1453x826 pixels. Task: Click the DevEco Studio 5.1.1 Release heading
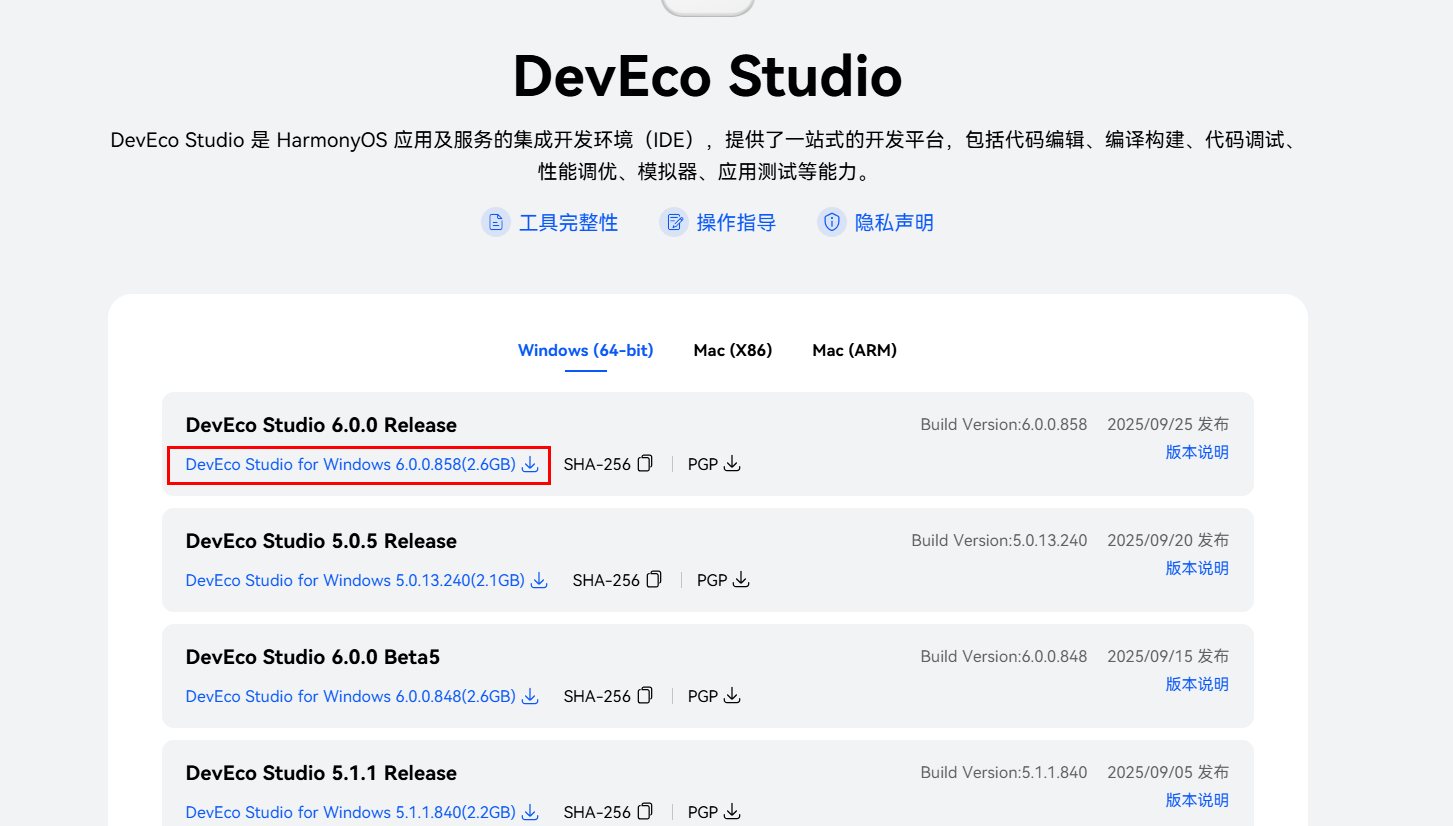coord(321,773)
